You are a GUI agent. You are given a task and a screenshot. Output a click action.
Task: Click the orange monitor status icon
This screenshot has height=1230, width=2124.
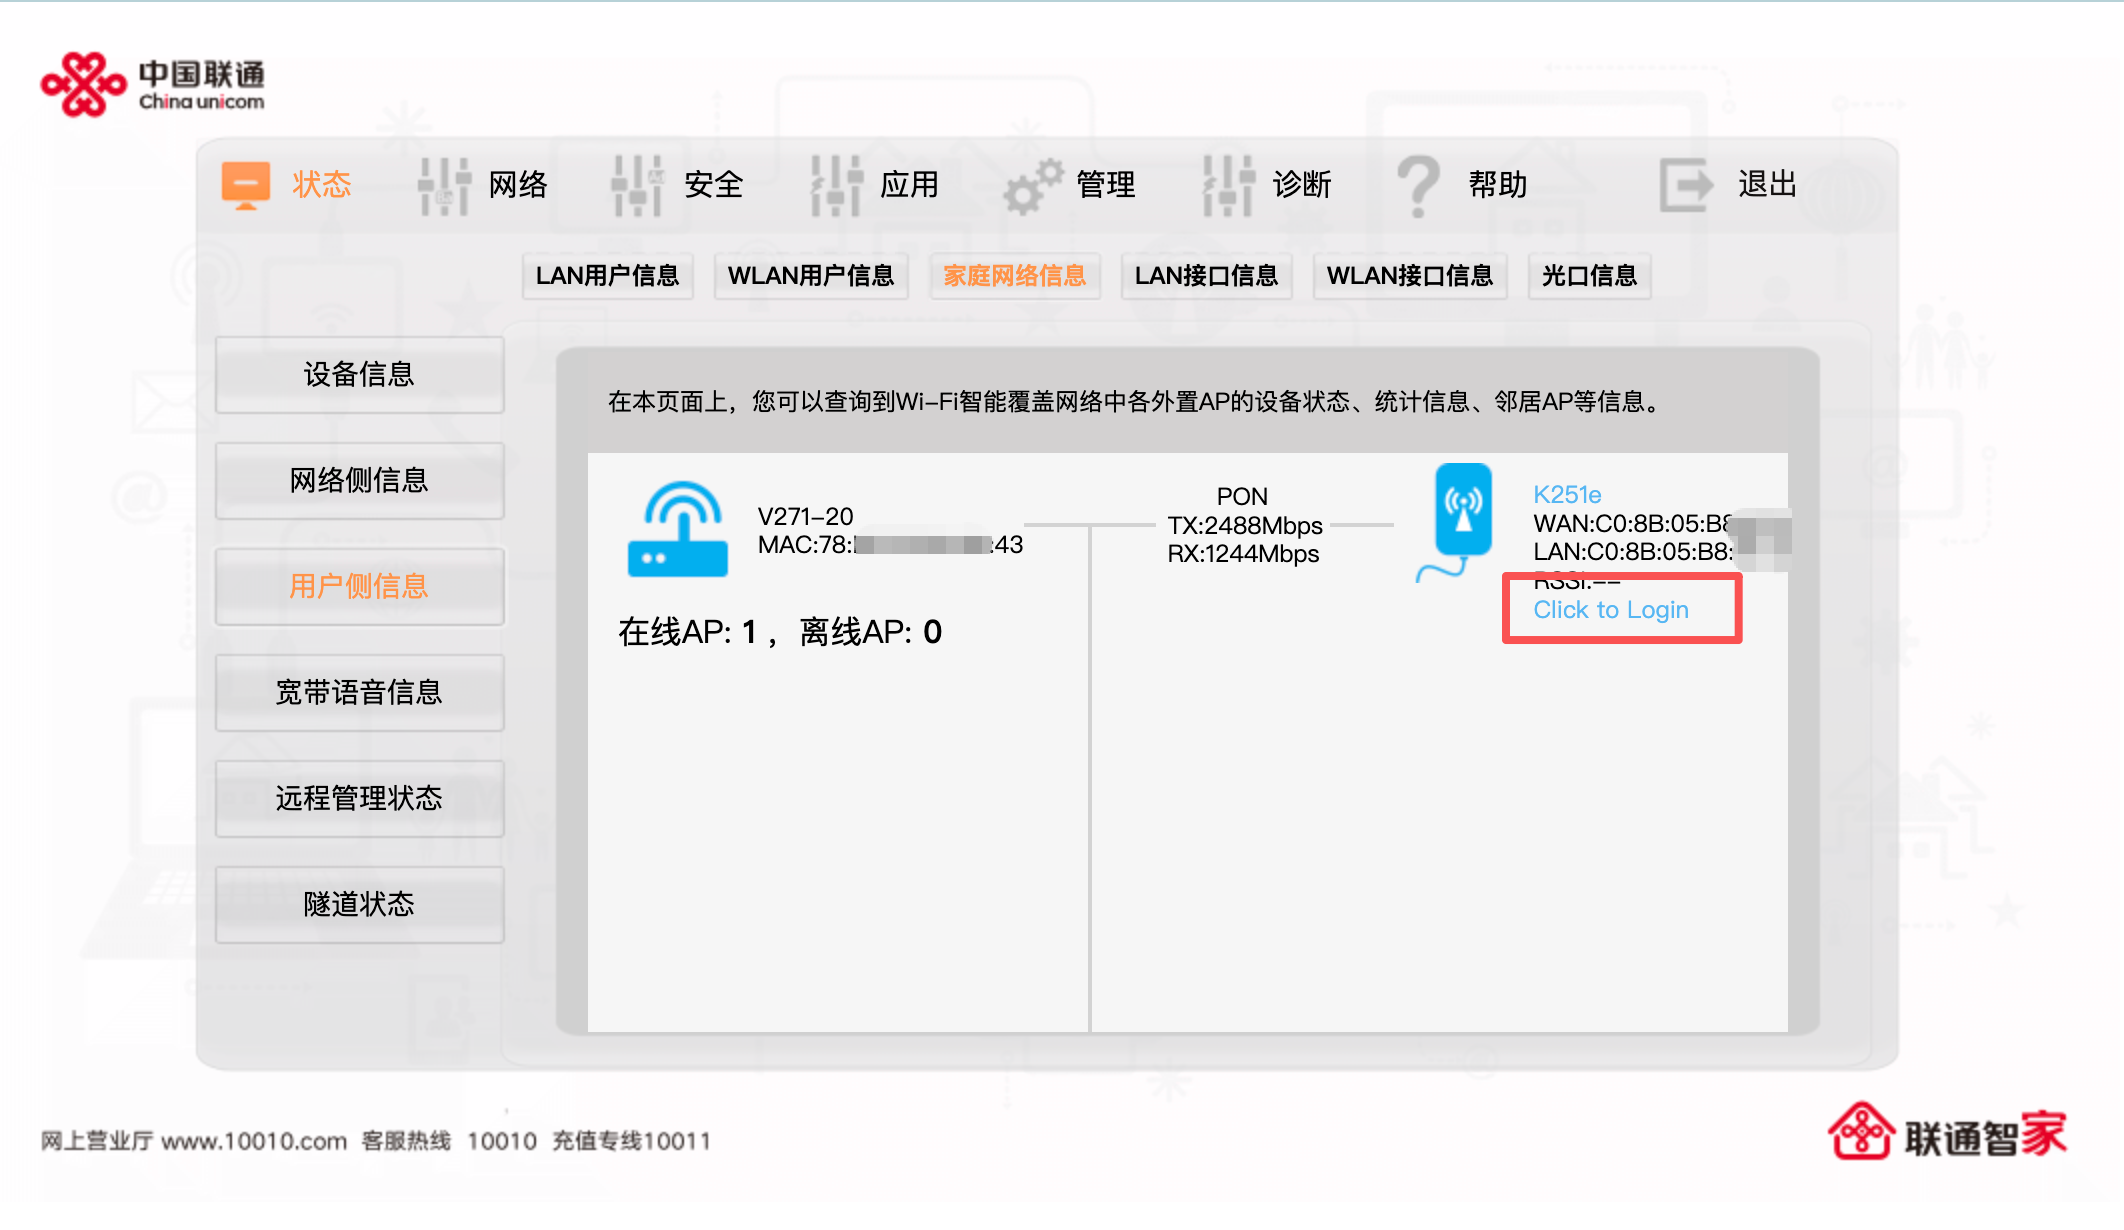[x=246, y=185]
